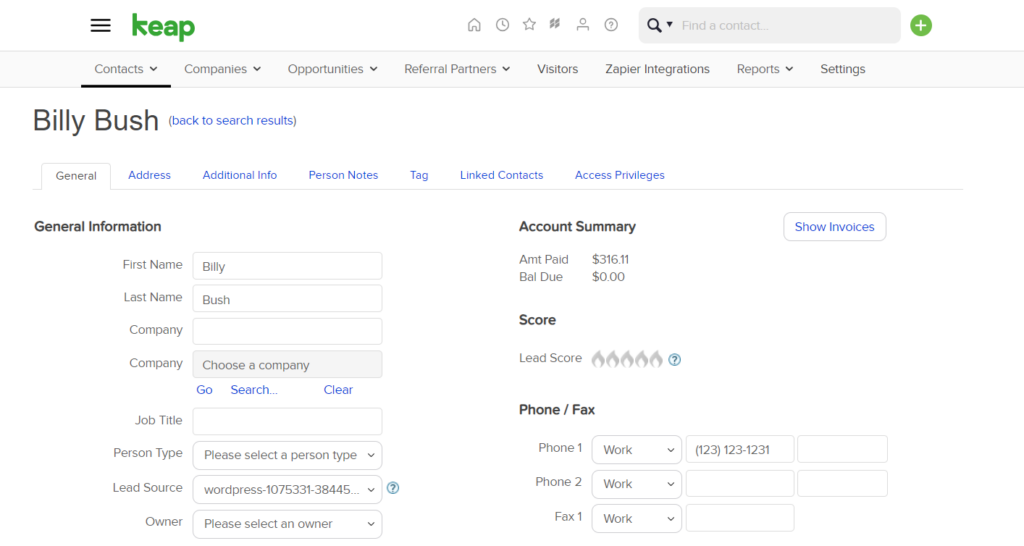Click the Phone 2 extension field

[842, 484]
